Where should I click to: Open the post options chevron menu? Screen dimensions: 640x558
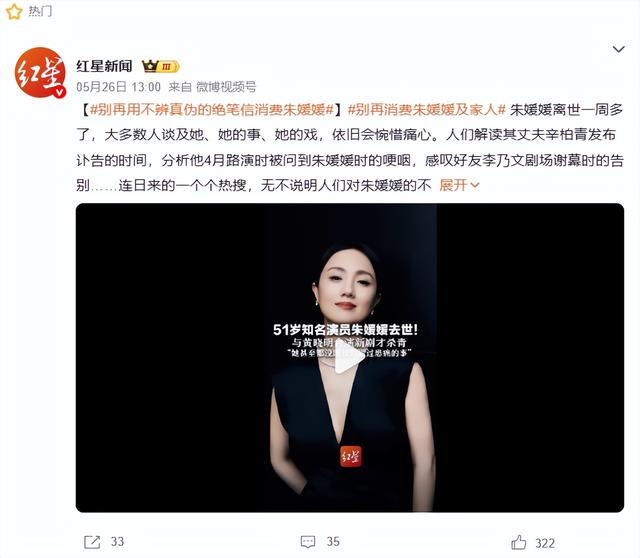619,49
